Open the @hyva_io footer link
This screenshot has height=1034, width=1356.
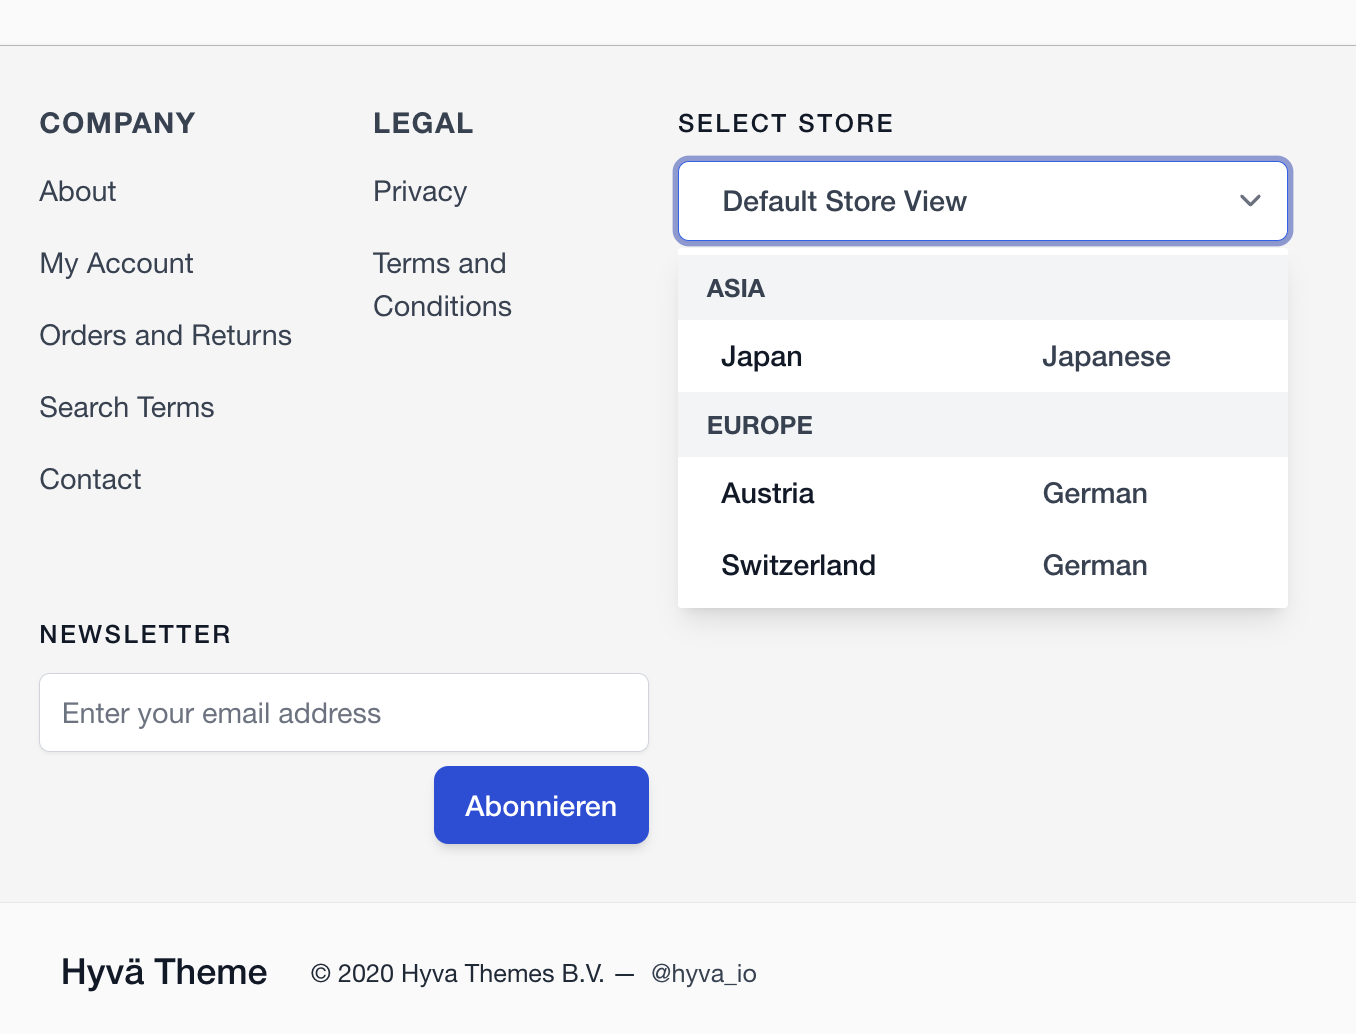tap(703, 973)
